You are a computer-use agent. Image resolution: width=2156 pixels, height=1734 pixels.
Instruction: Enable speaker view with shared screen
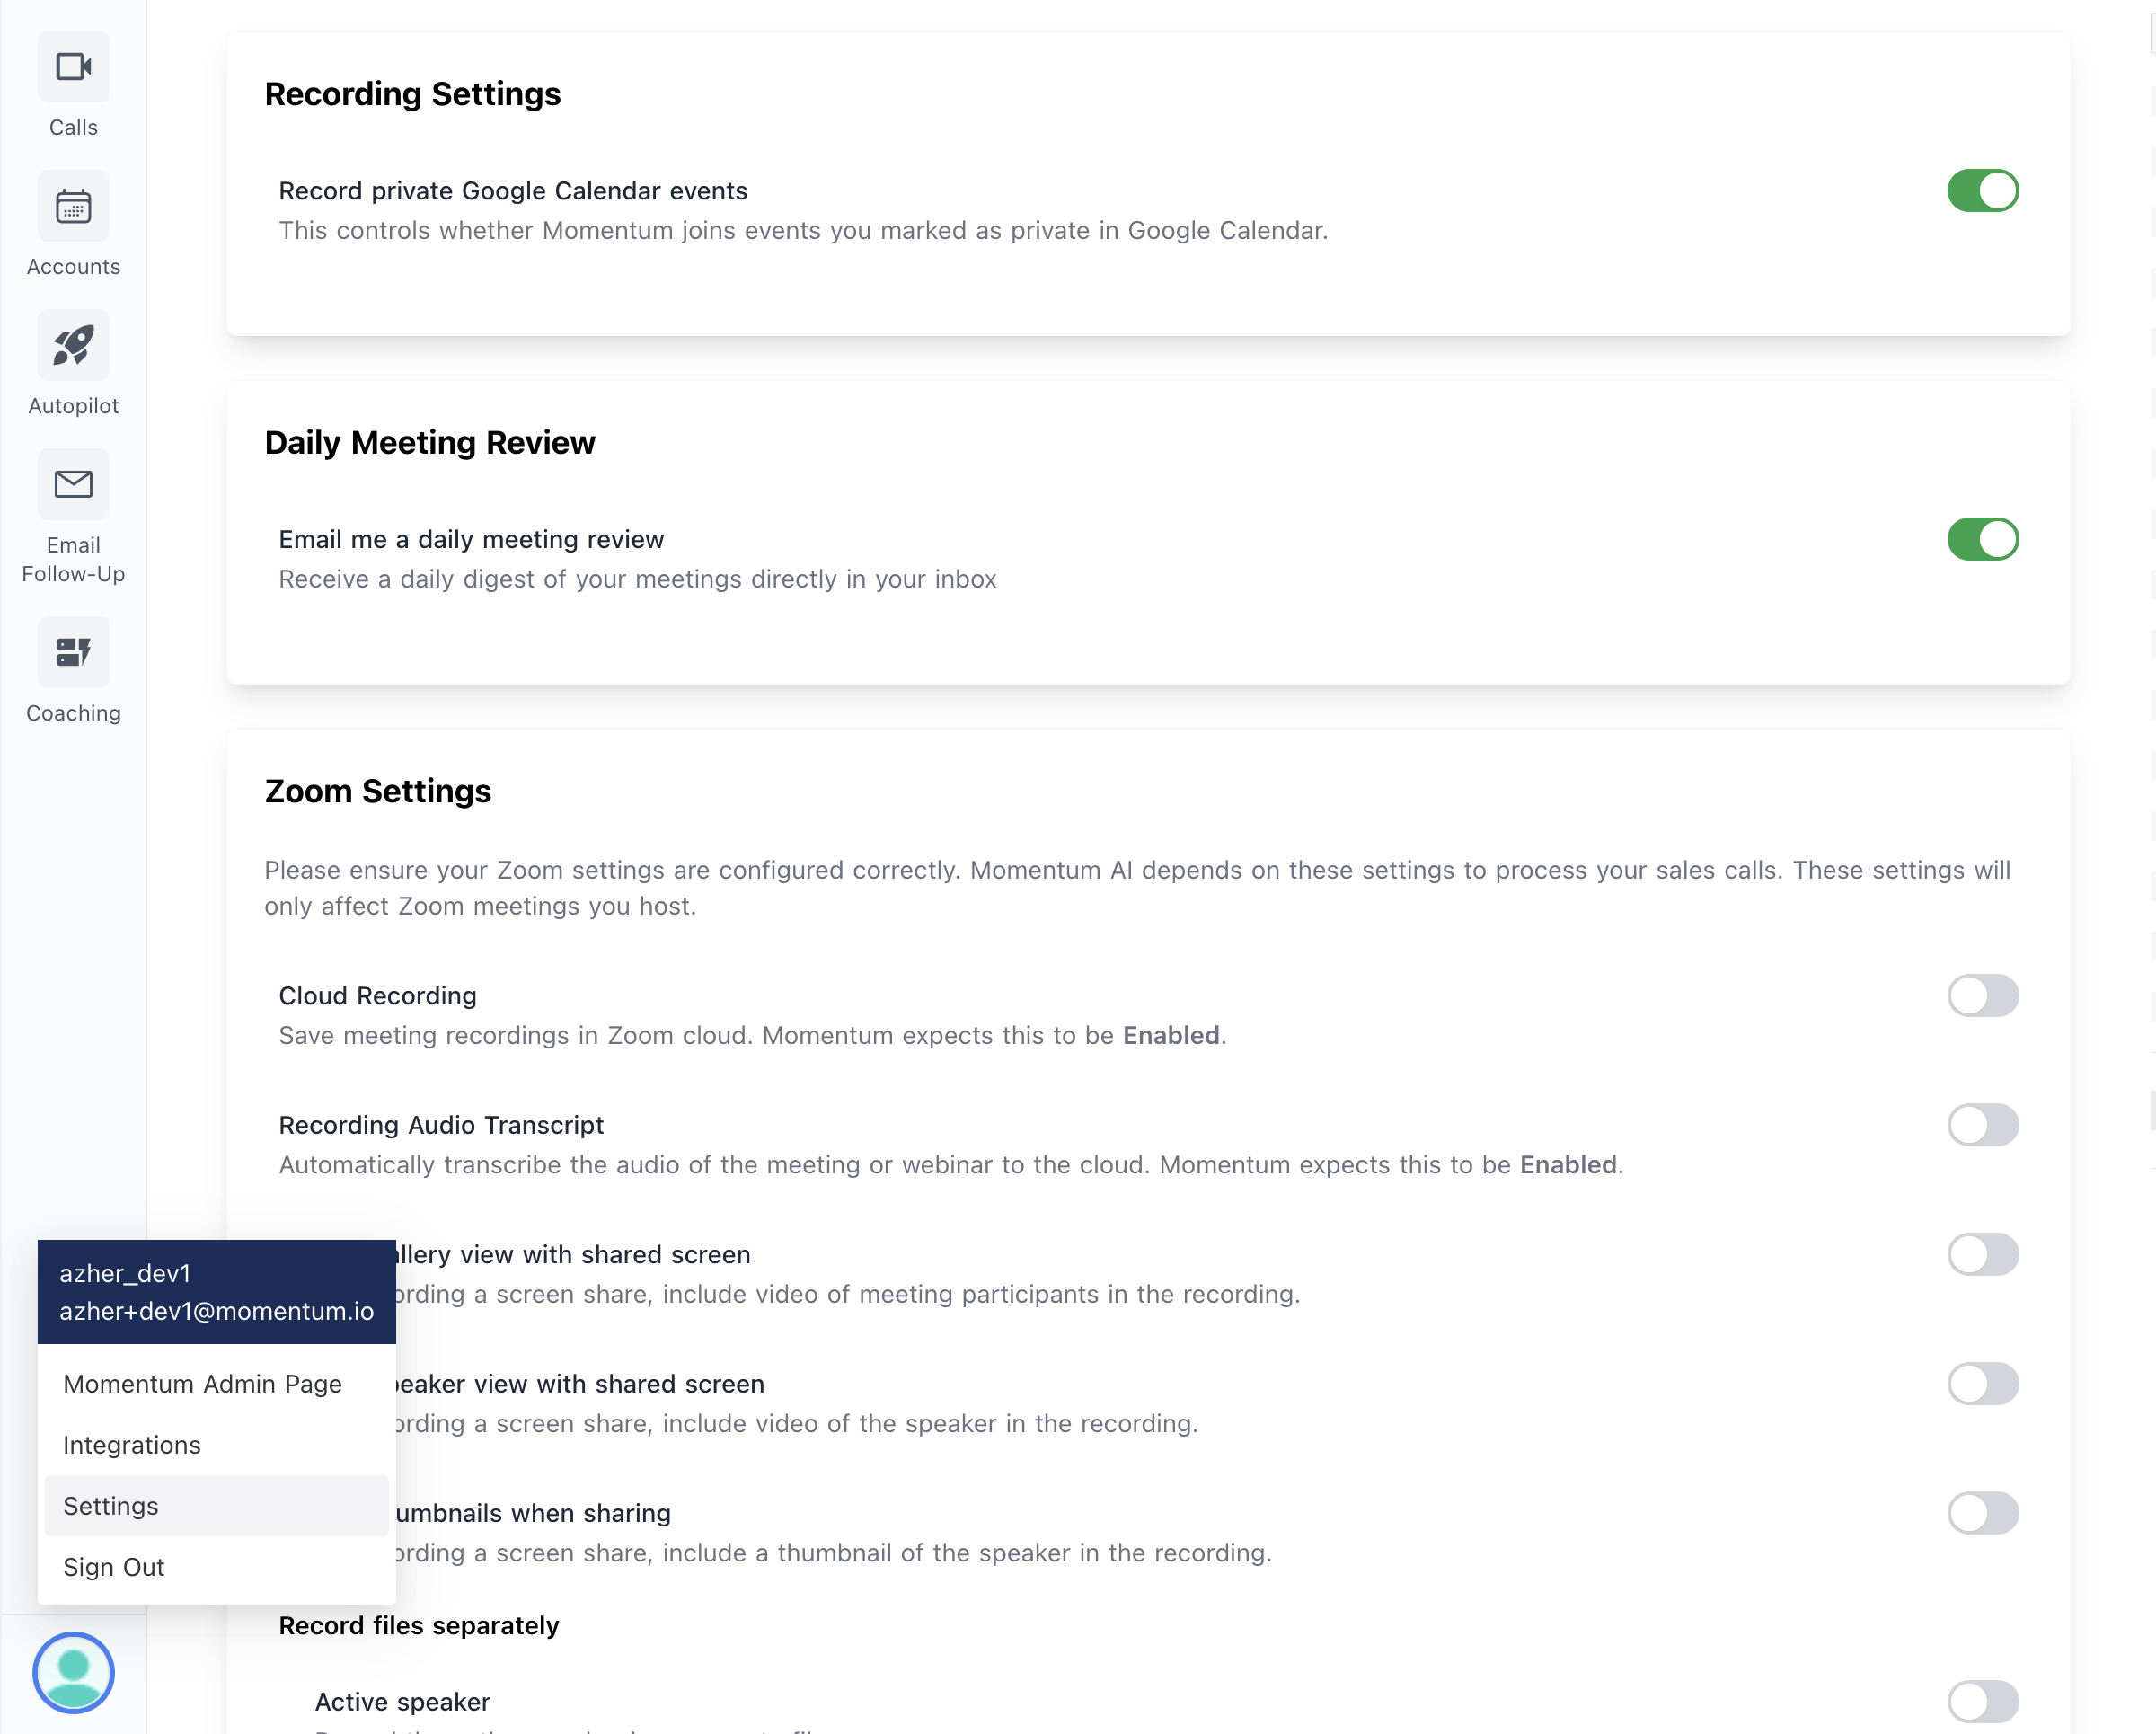click(1984, 1384)
